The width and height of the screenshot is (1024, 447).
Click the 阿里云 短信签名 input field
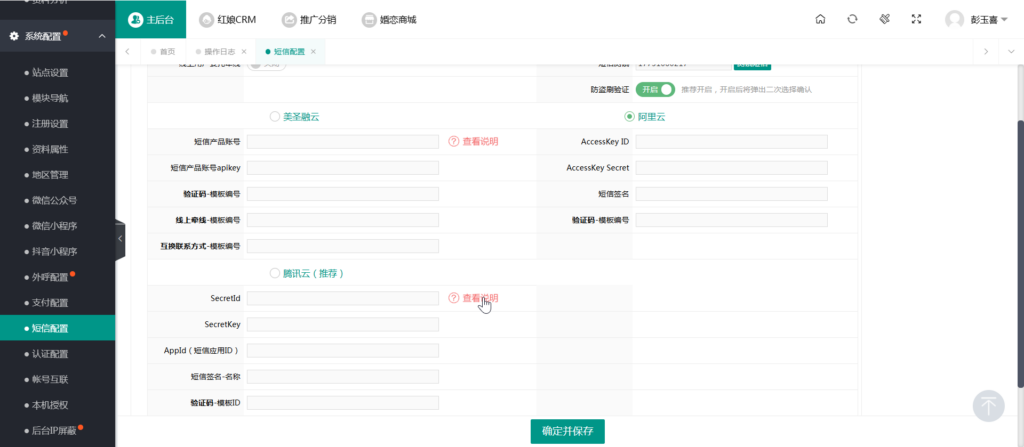[x=731, y=194]
